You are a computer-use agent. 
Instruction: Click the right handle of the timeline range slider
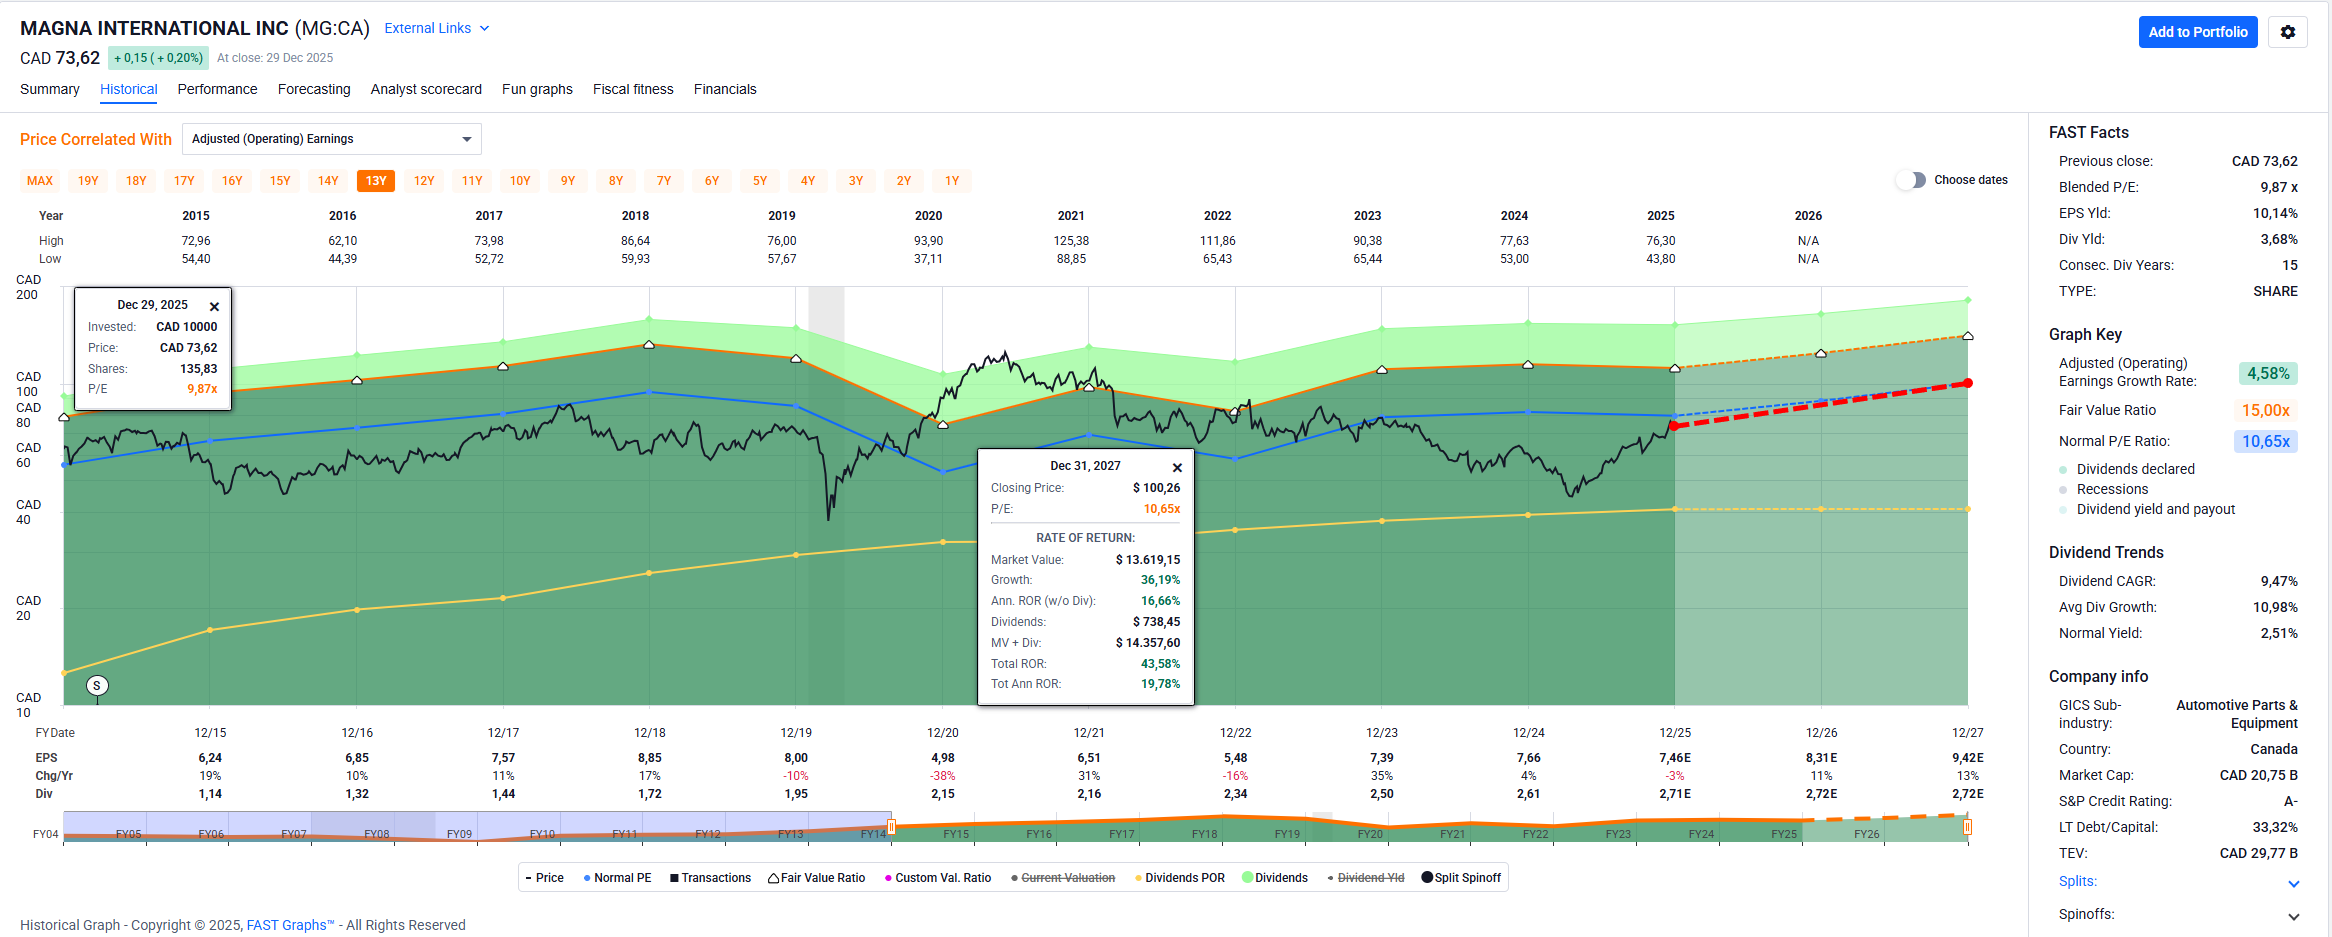click(1966, 827)
